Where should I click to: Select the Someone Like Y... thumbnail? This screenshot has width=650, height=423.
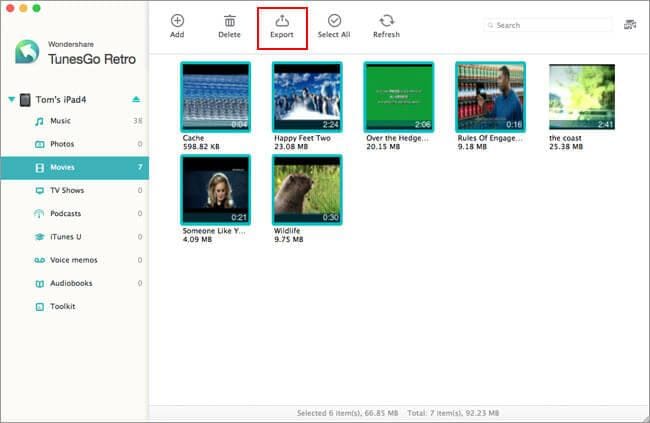coord(216,190)
